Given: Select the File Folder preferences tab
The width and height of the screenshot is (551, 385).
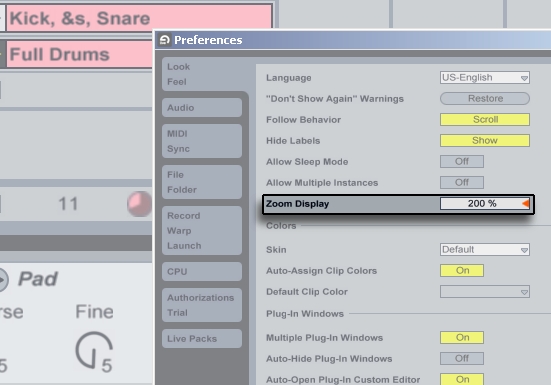Looking at the screenshot, I should click(x=202, y=182).
